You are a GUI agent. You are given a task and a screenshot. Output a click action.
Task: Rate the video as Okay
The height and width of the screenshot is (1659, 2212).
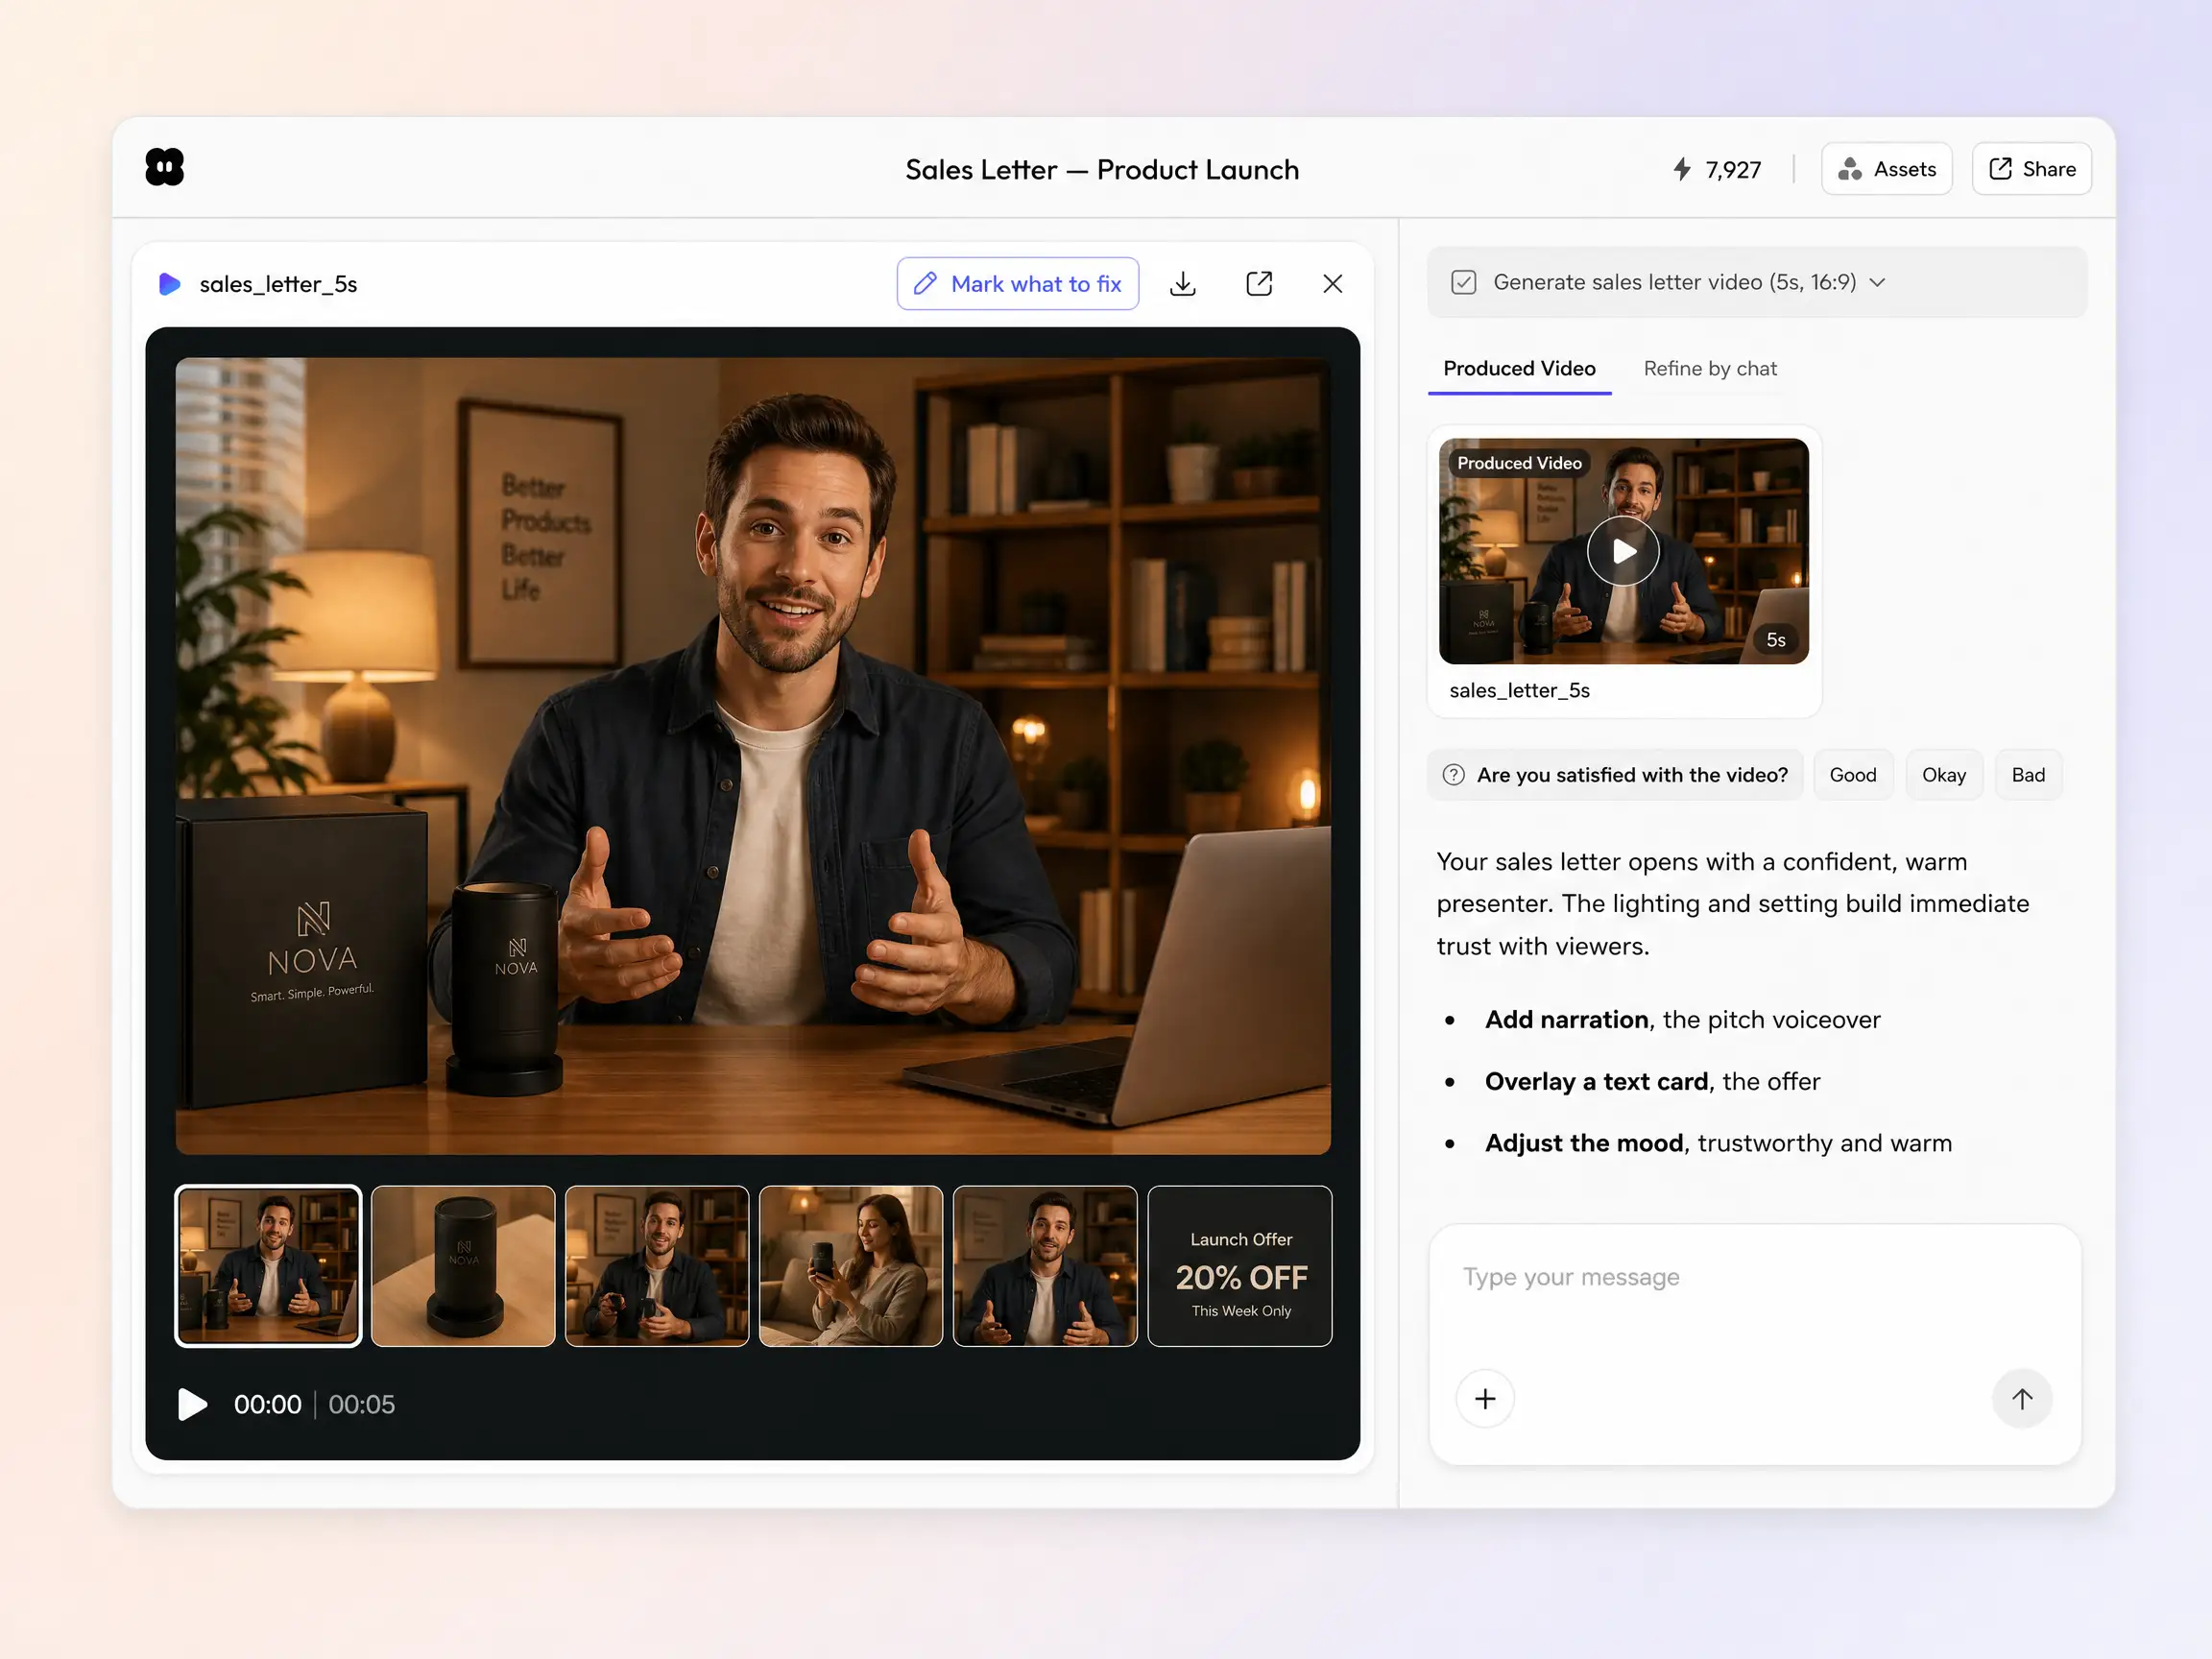coord(1943,775)
